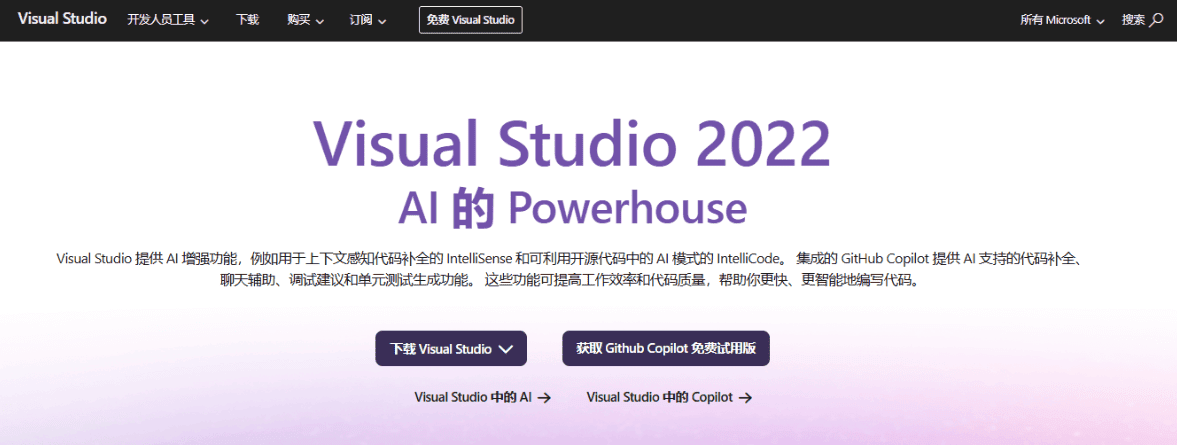Click 获取 Github Copilot 免费试用版 button
This screenshot has width=1177, height=445.
(666, 348)
